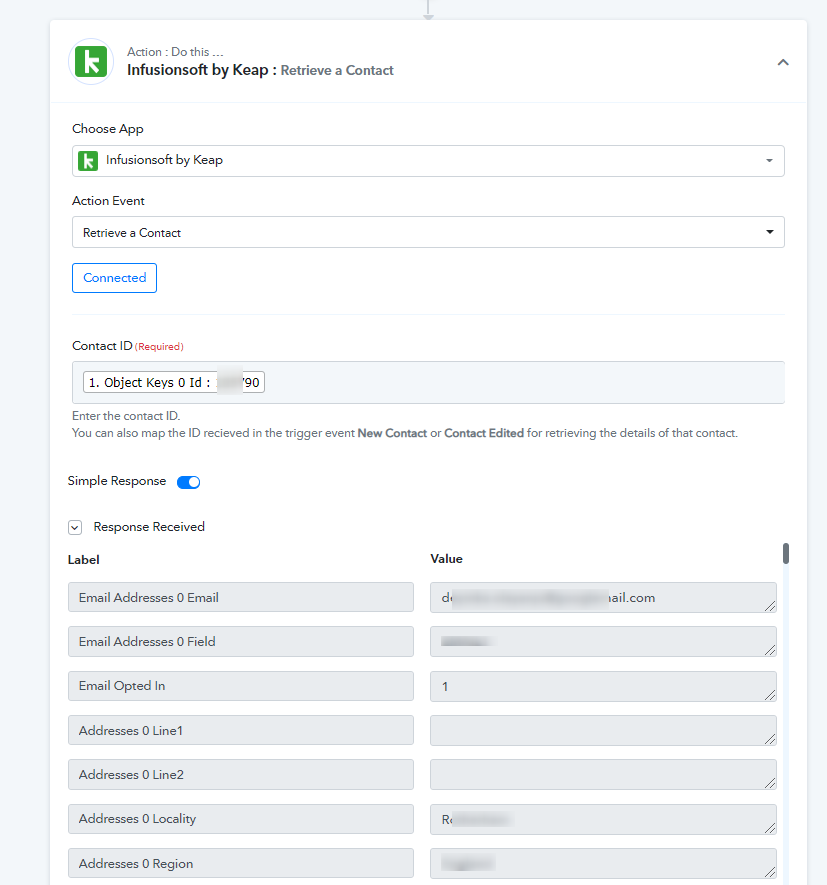Click the Addresses 0 Region label field
The image size is (827, 885).
241,863
